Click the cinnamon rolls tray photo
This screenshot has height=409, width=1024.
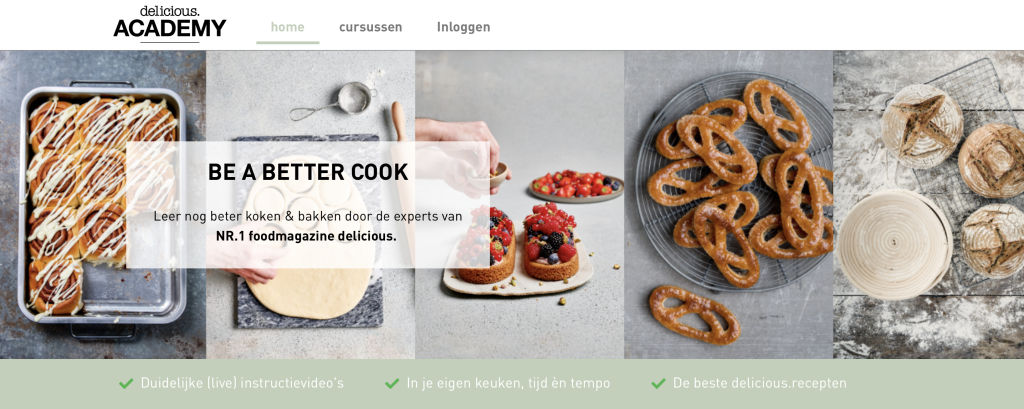(x=103, y=204)
